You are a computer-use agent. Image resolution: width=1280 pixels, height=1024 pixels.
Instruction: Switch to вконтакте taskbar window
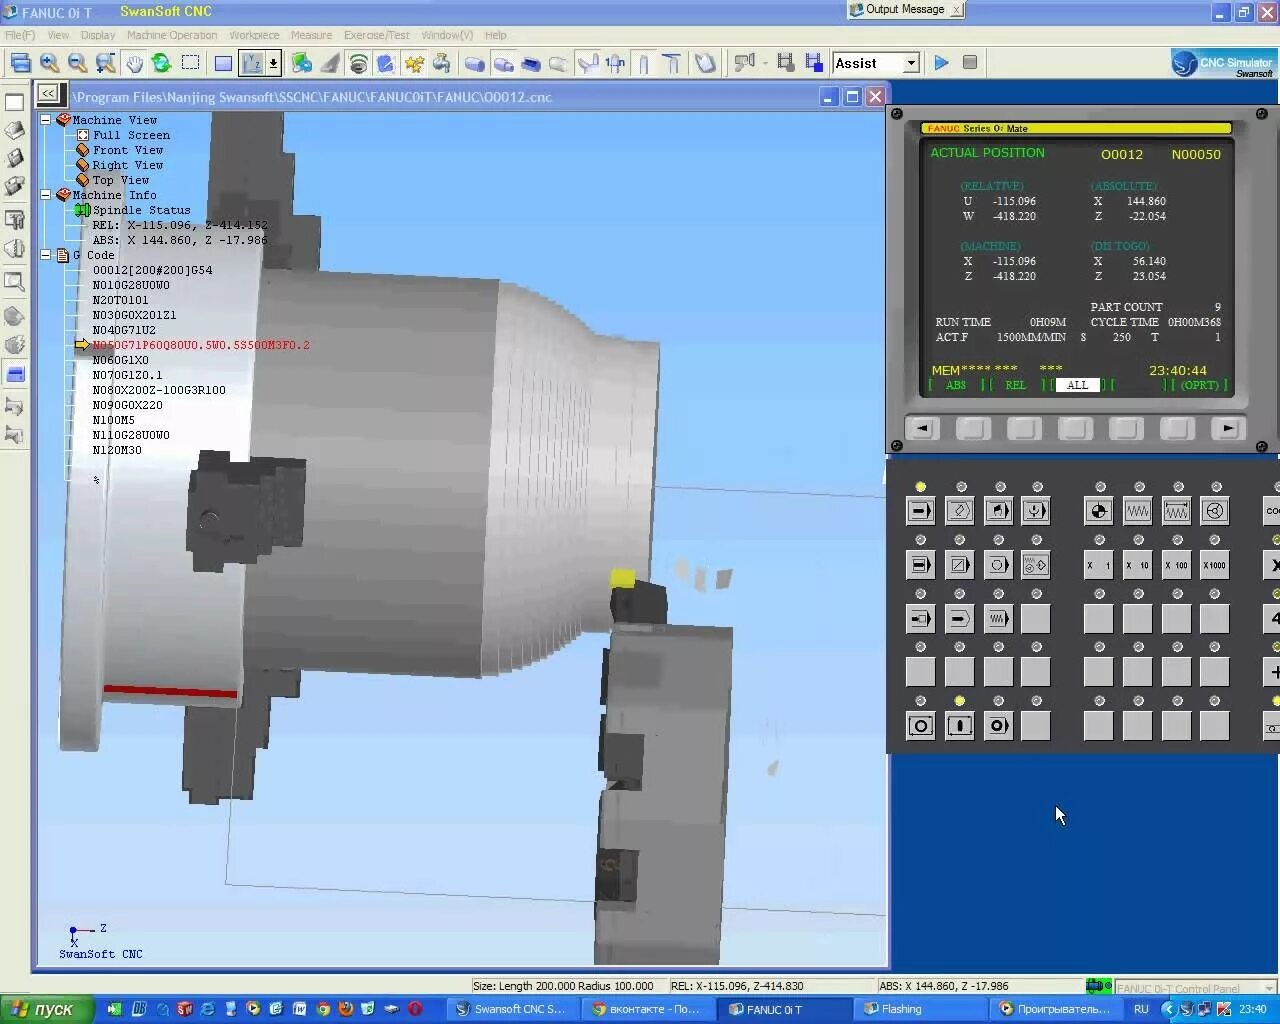[651, 1009]
